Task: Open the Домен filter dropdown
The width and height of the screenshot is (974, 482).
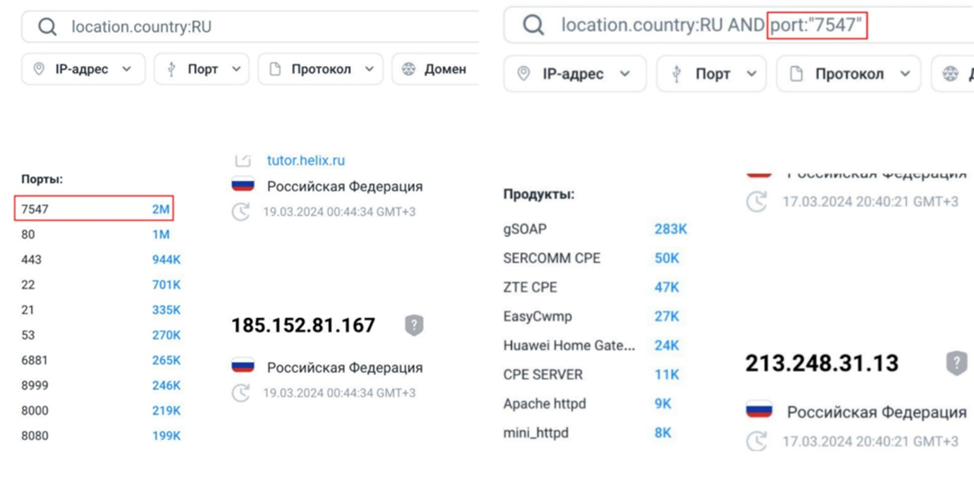Action: pos(434,69)
